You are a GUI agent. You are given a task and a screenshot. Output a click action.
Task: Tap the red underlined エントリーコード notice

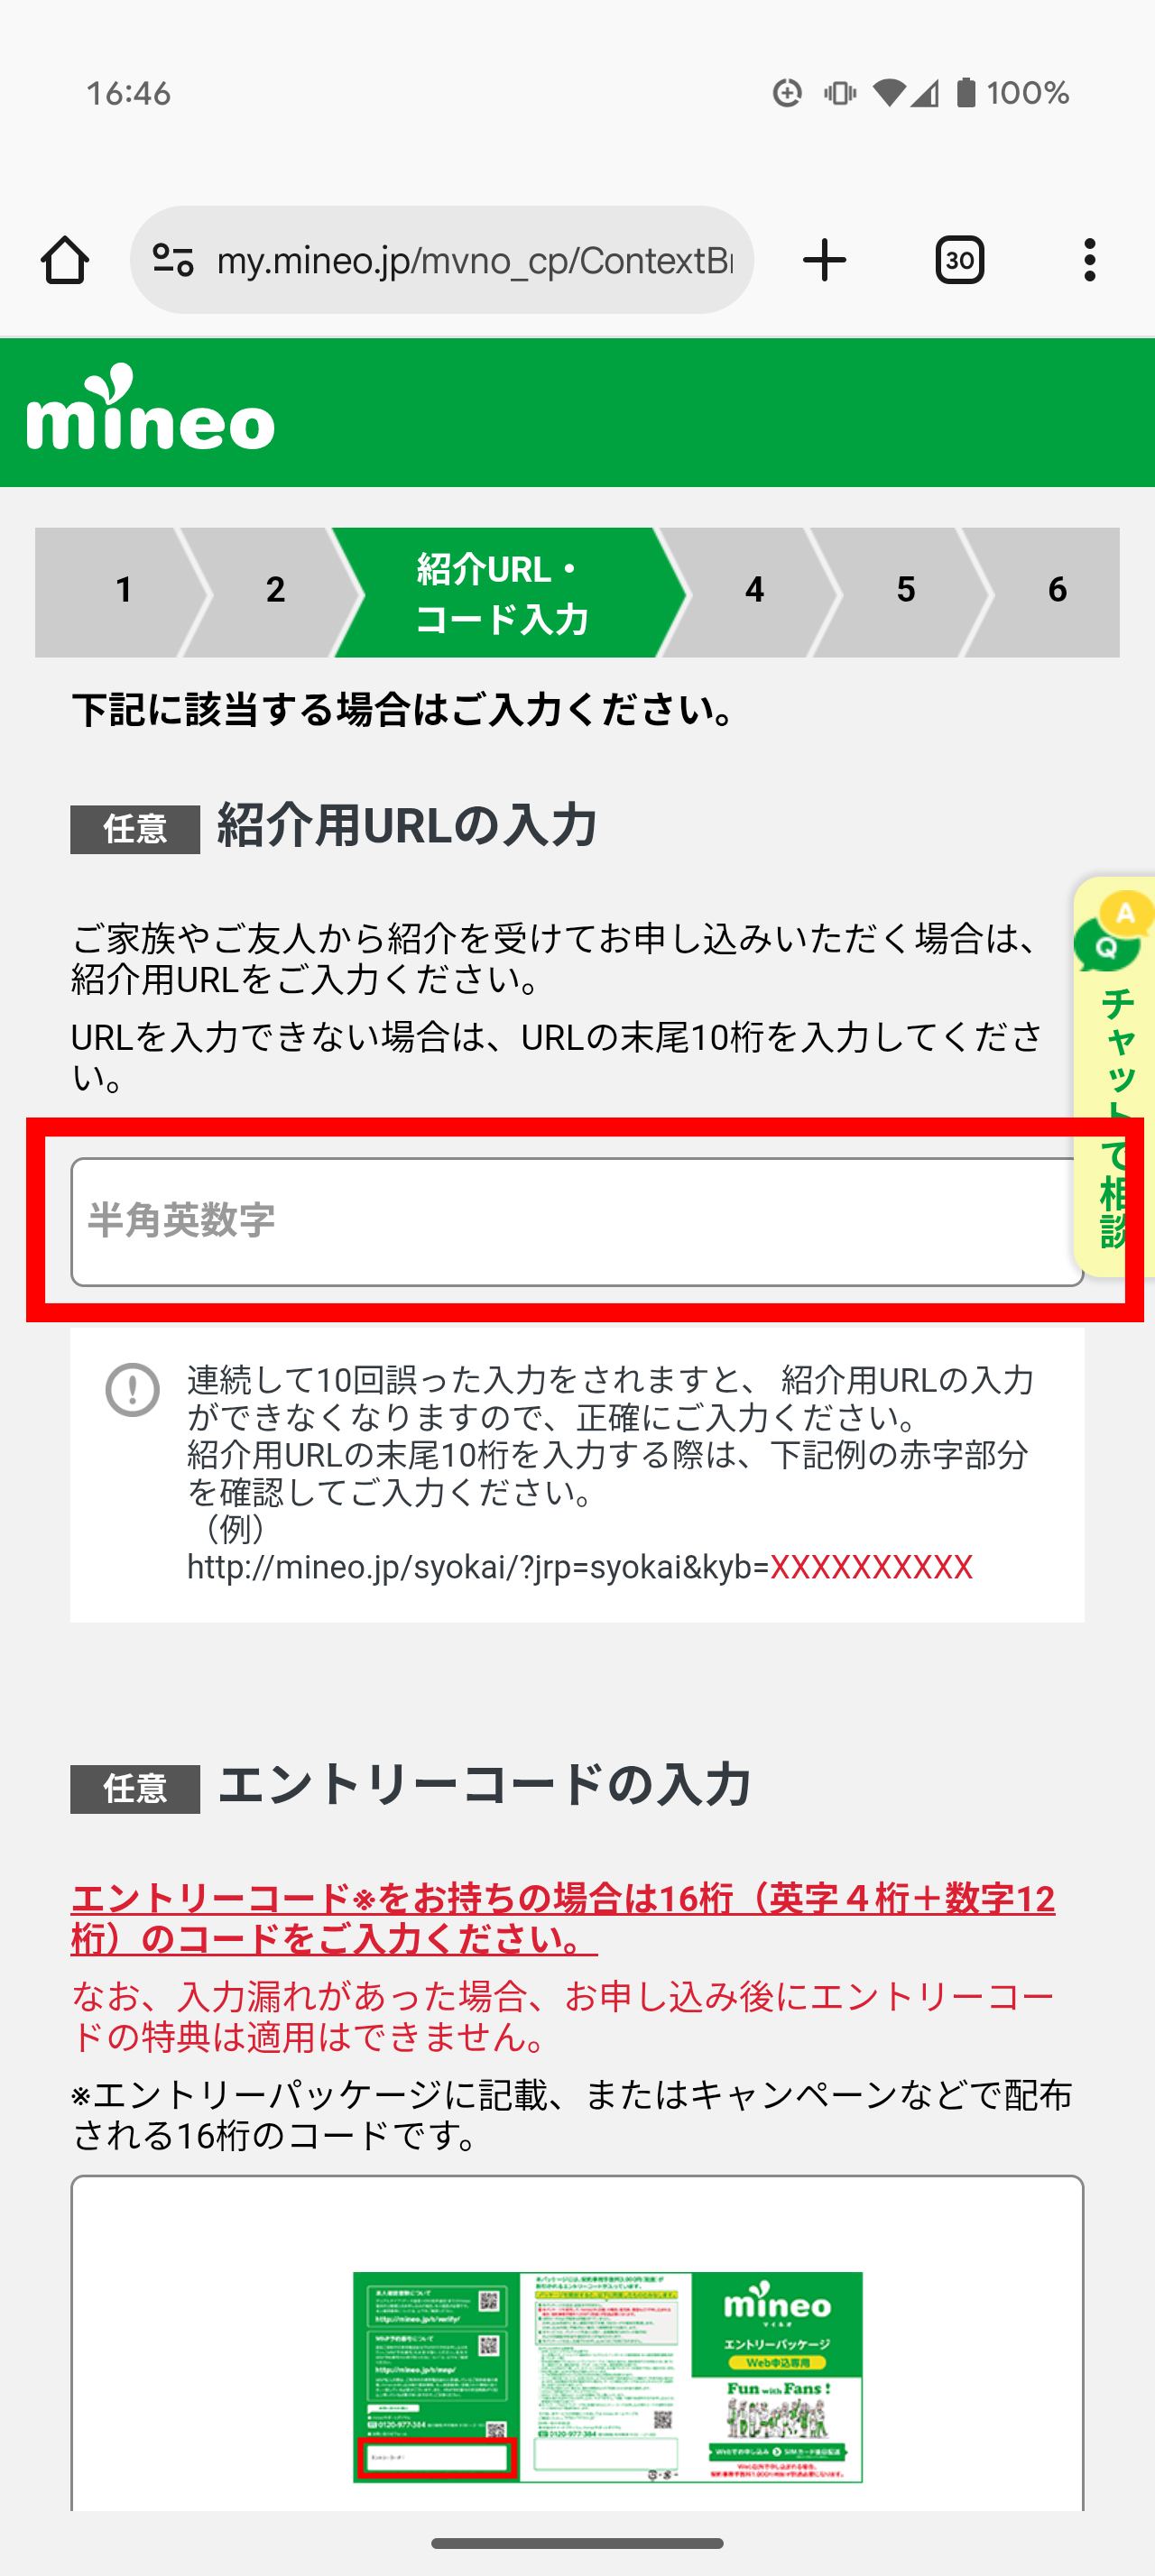(x=563, y=1918)
